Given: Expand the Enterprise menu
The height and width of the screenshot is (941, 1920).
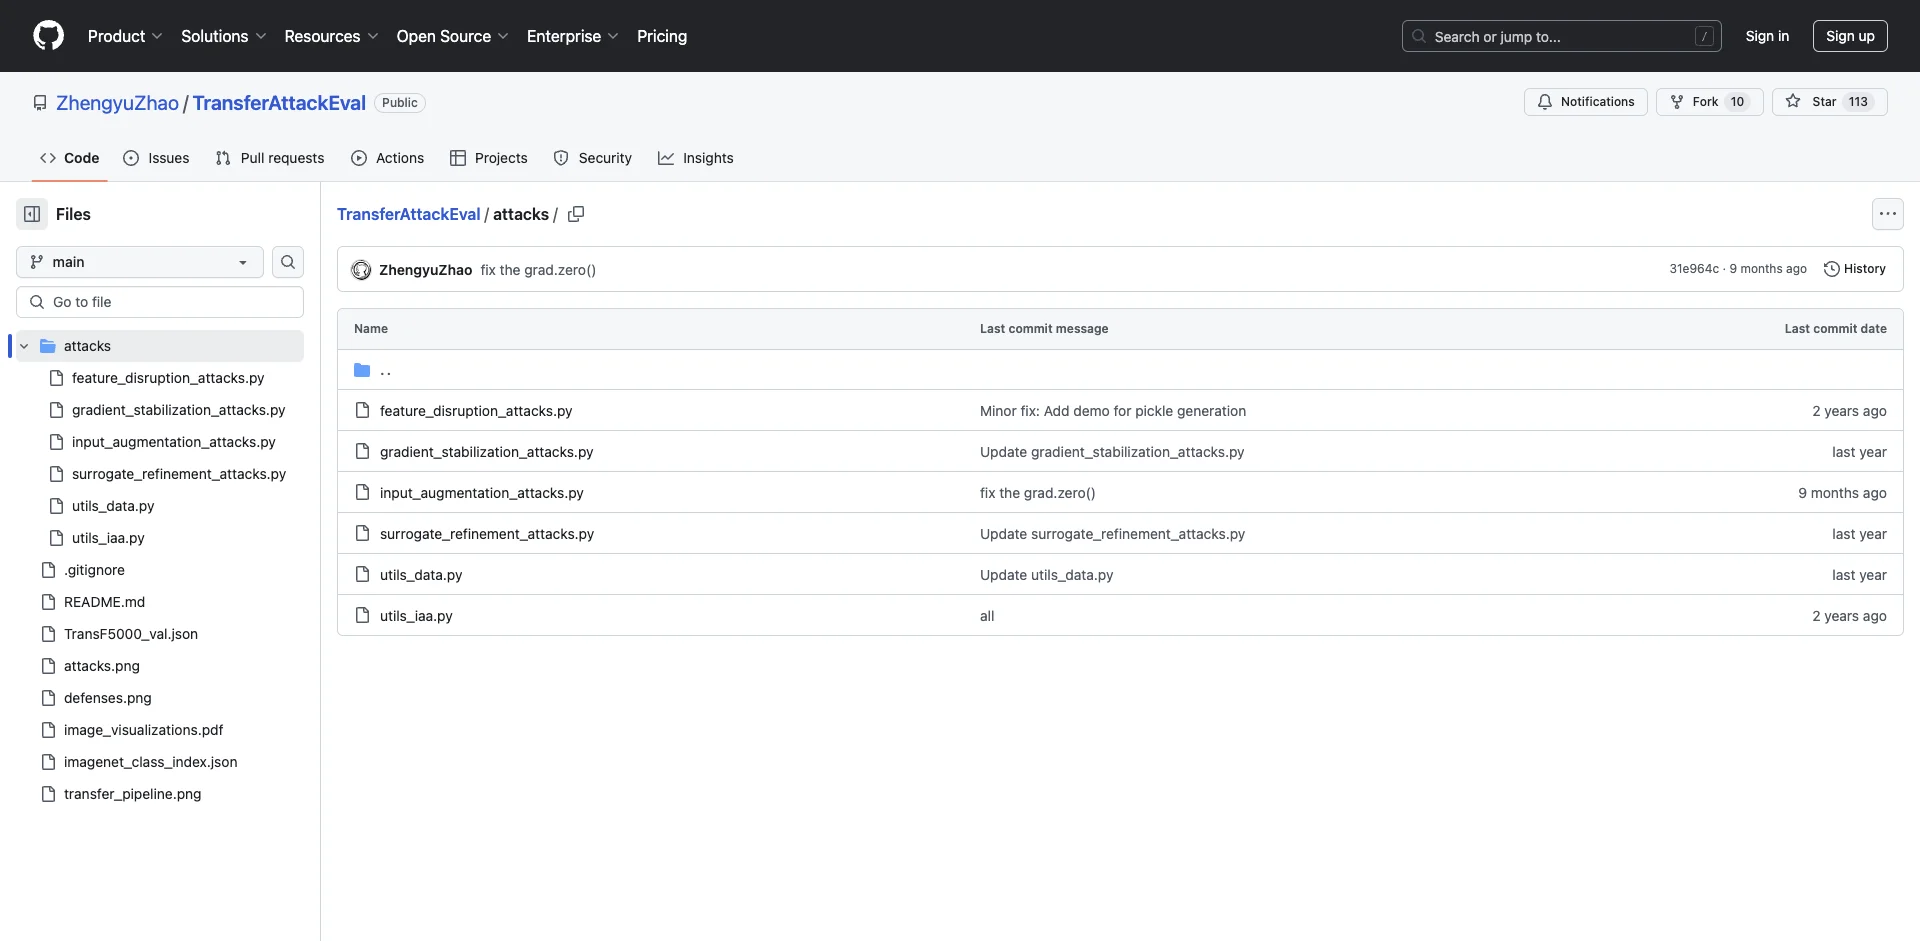Looking at the screenshot, I should [572, 36].
